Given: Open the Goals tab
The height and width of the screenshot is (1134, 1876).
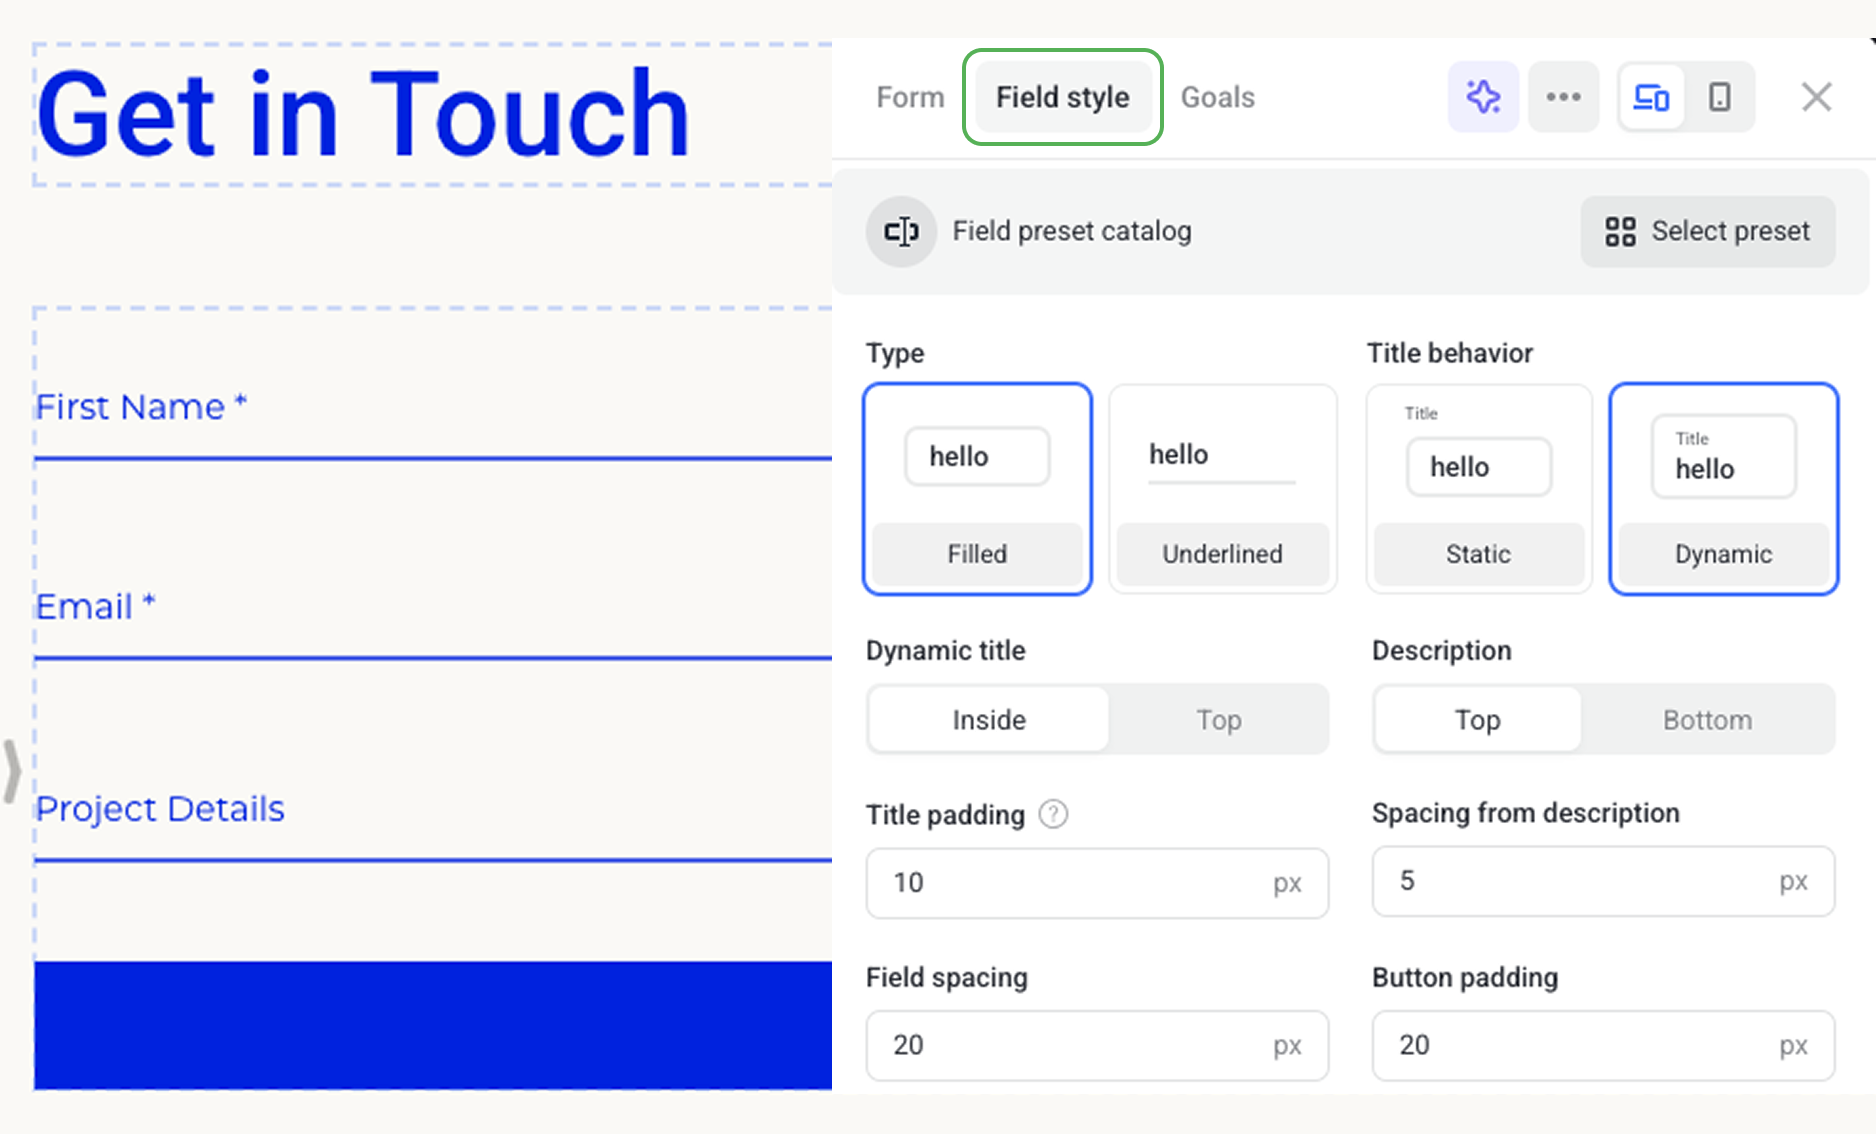Looking at the screenshot, I should pos(1217,97).
